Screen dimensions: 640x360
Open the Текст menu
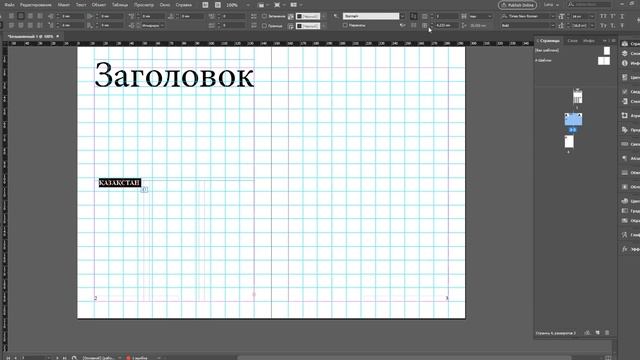click(81, 5)
